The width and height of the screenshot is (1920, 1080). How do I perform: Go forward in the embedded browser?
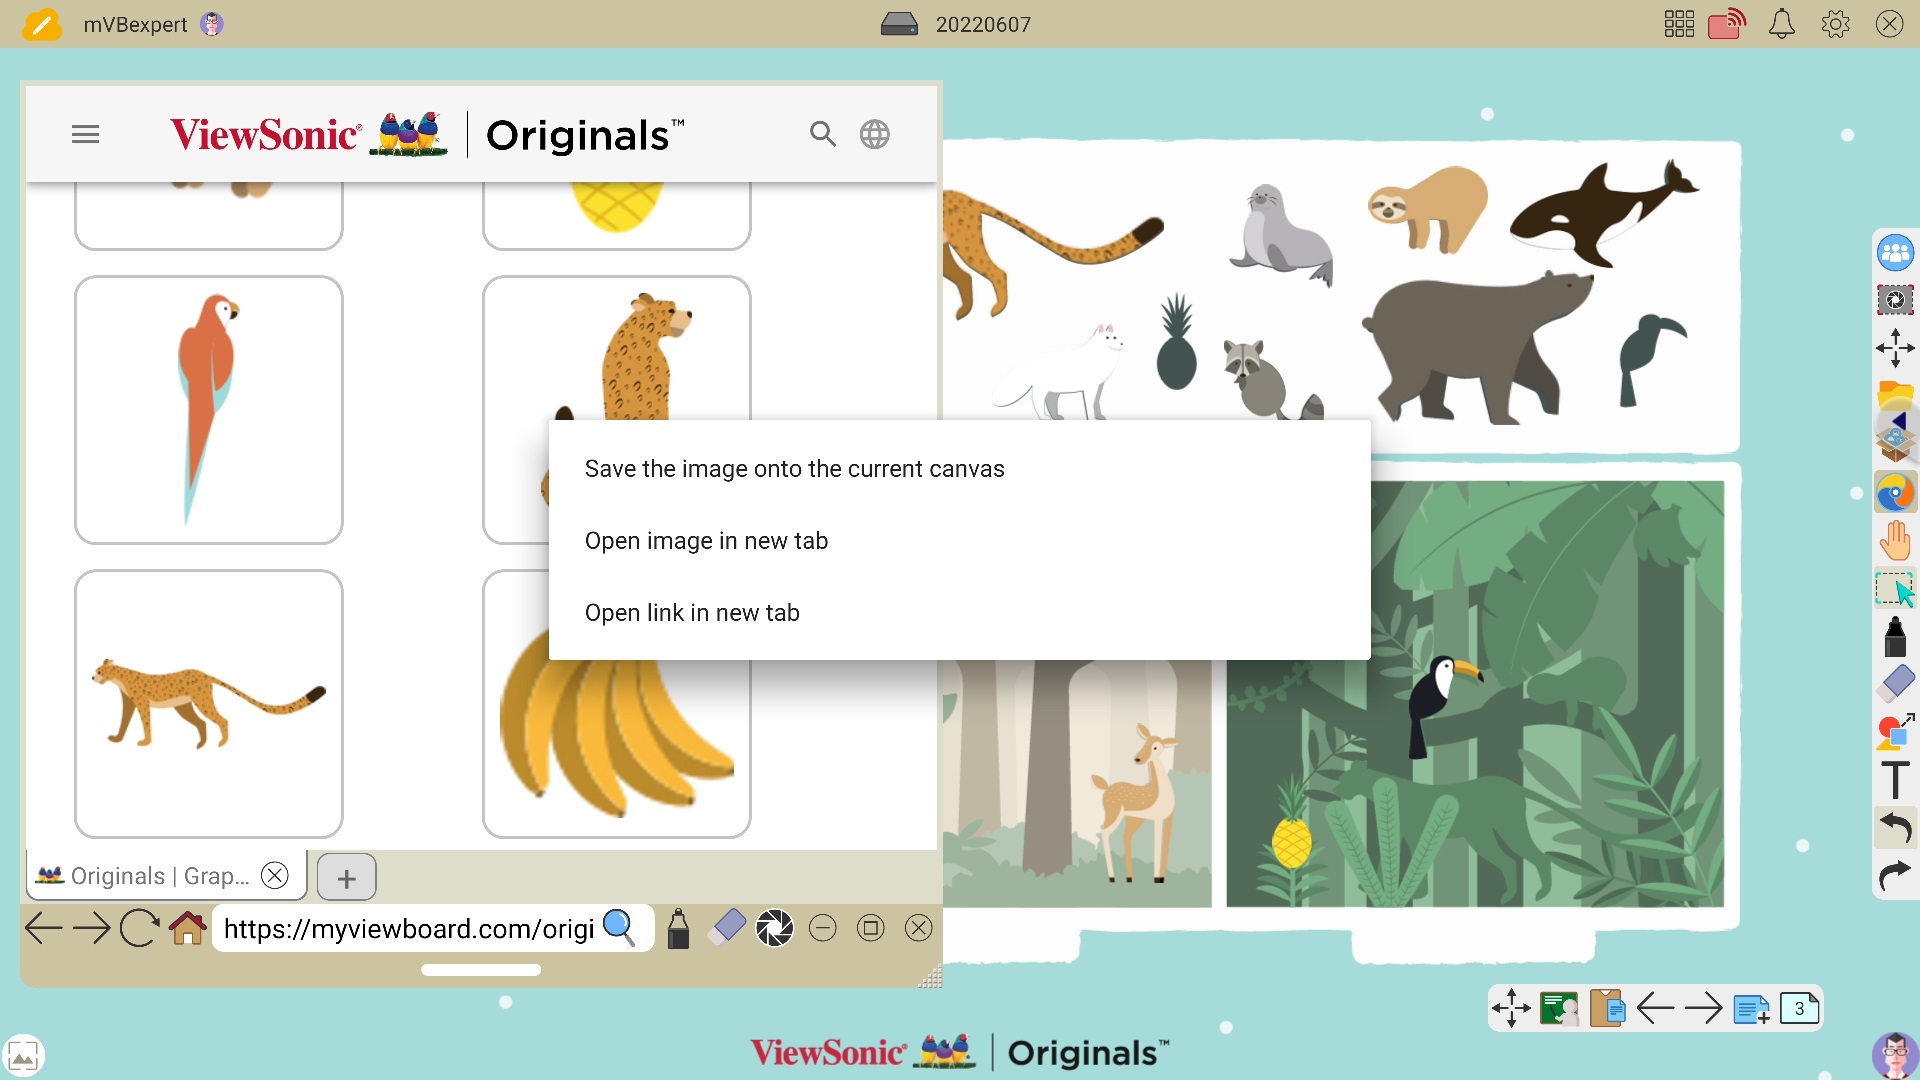[92, 928]
